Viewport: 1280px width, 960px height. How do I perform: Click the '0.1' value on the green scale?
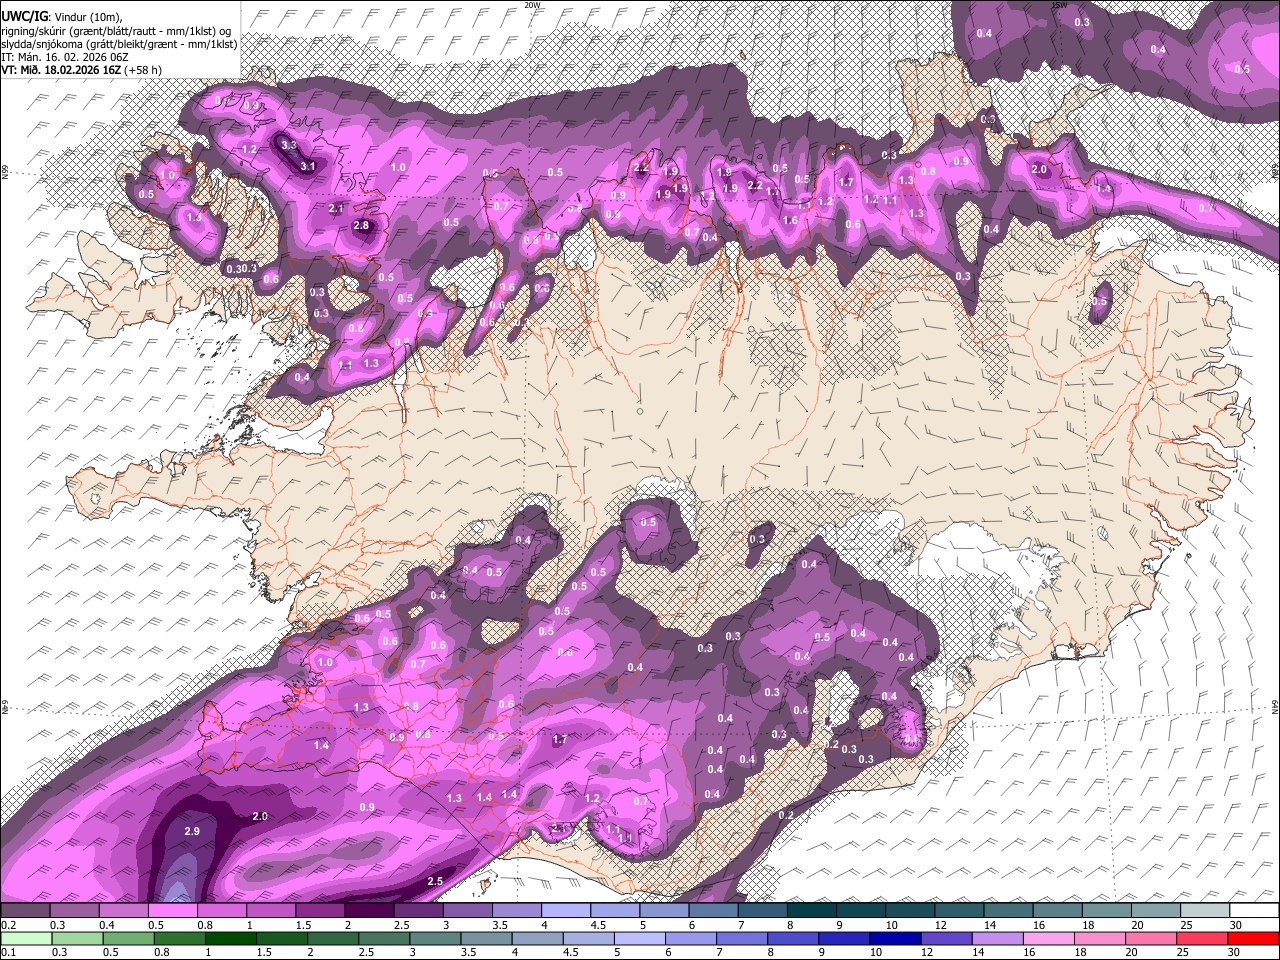coord(8,952)
